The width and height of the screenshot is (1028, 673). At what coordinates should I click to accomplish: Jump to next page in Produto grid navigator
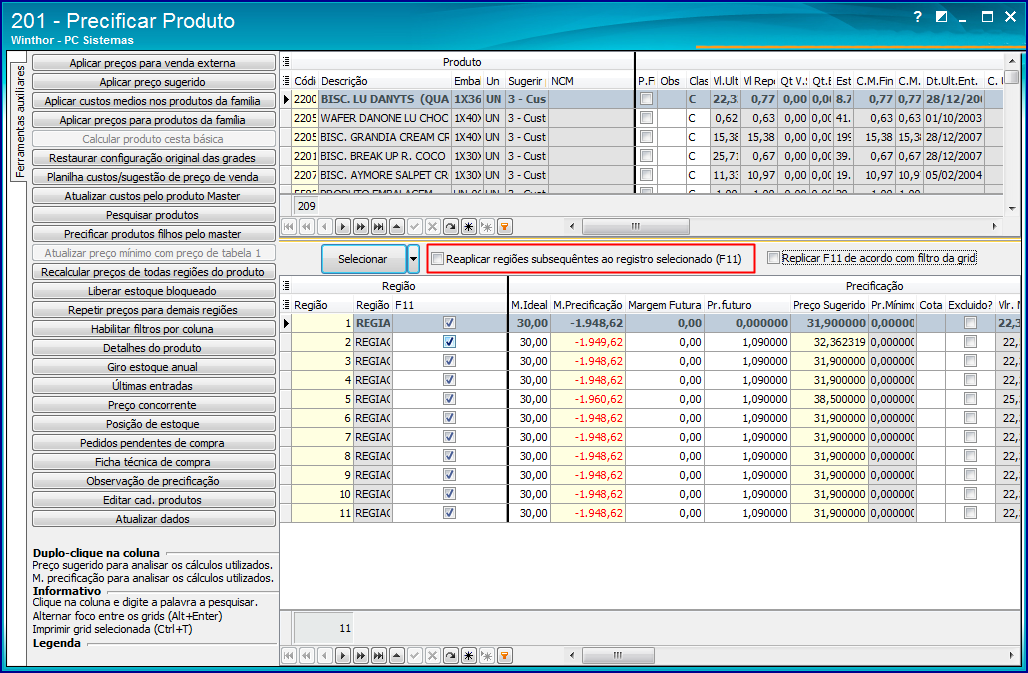point(361,227)
